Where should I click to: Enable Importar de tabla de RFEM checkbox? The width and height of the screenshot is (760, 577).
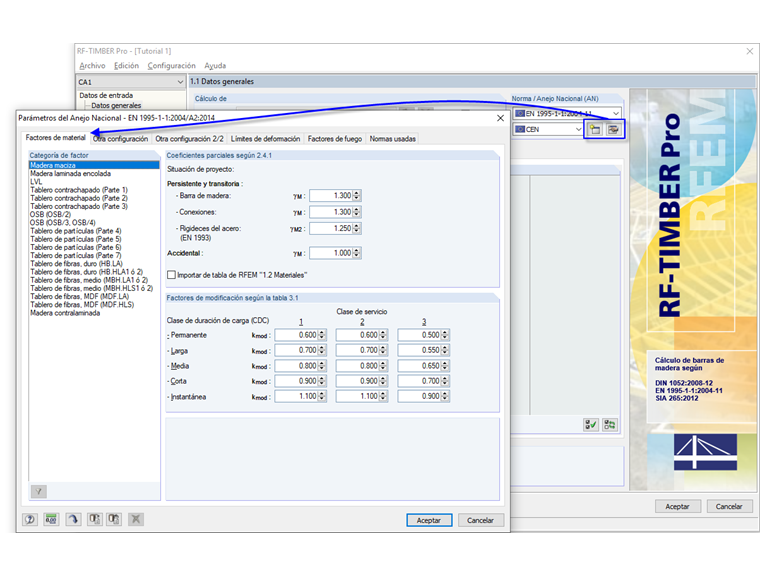coord(171,275)
